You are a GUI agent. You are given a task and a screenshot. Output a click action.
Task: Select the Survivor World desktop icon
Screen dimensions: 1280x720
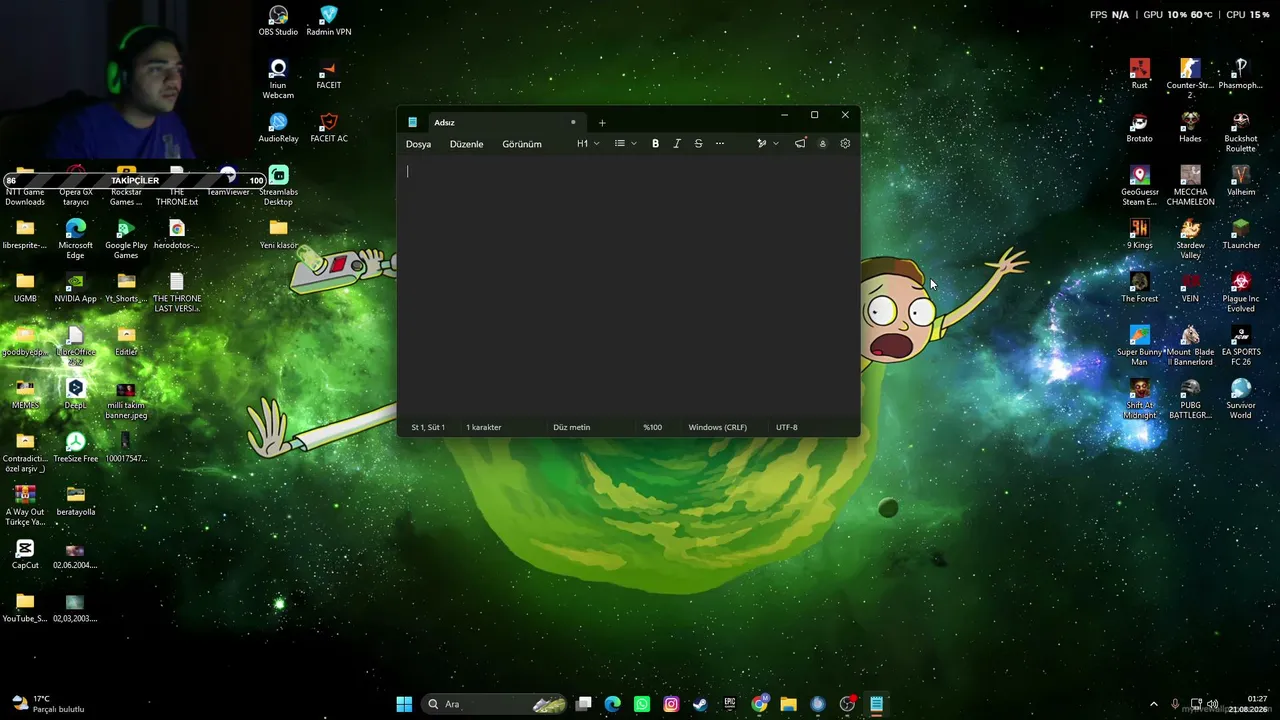(x=1241, y=400)
